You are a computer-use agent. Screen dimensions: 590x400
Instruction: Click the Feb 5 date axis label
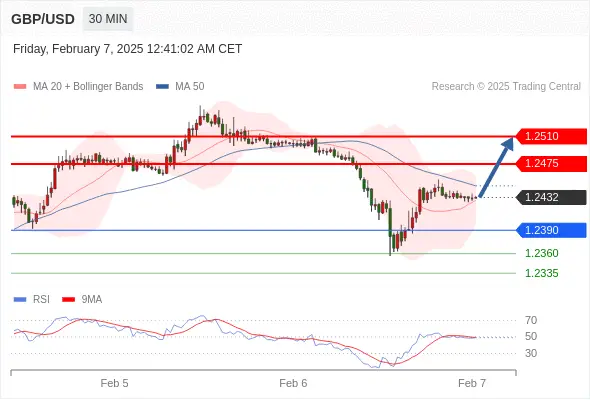pyautogui.click(x=114, y=383)
